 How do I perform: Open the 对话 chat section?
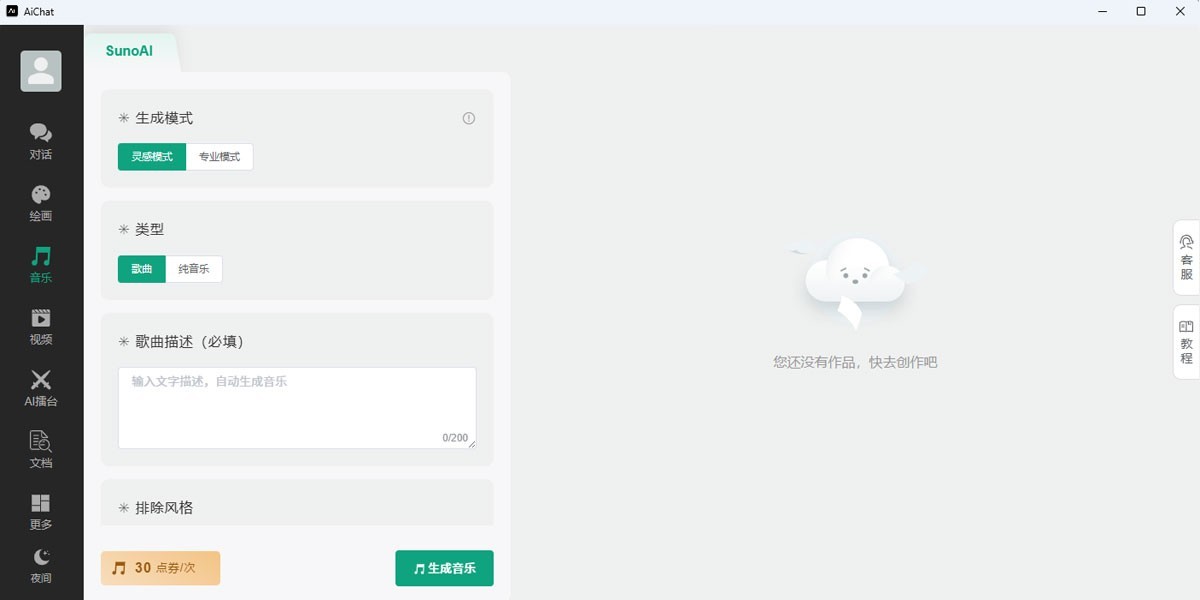41,141
